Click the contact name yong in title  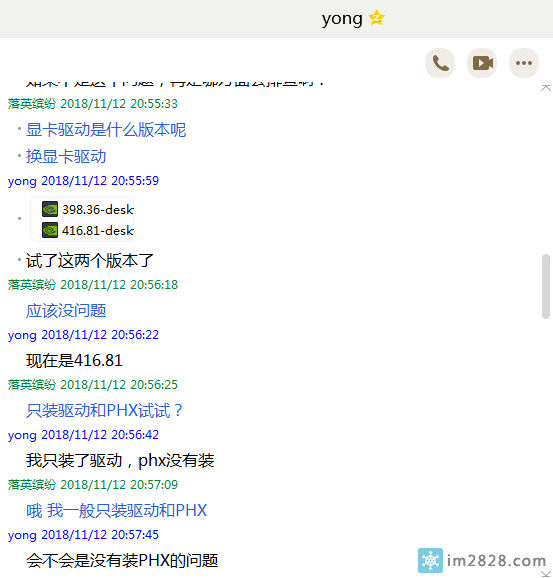click(342, 19)
